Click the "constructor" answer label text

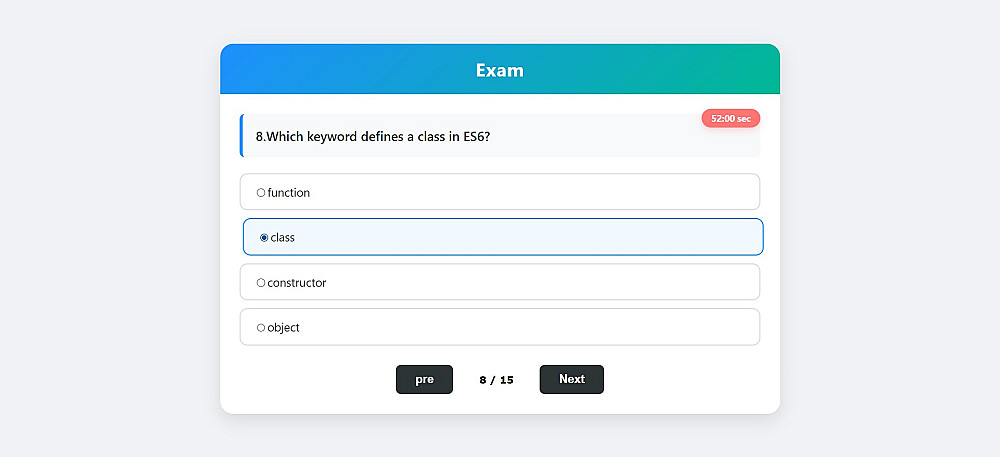[297, 283]
